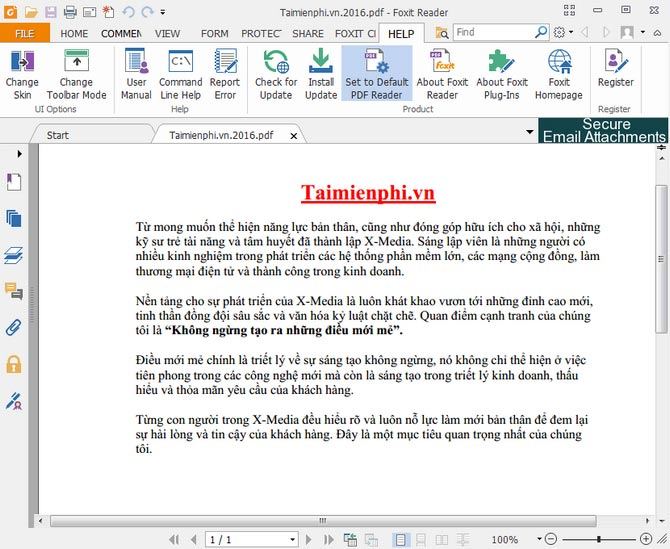Open the zoom percentage dropdown
Image resolution: width=670 pixels, height=549 pixels.
pos(539,539)
